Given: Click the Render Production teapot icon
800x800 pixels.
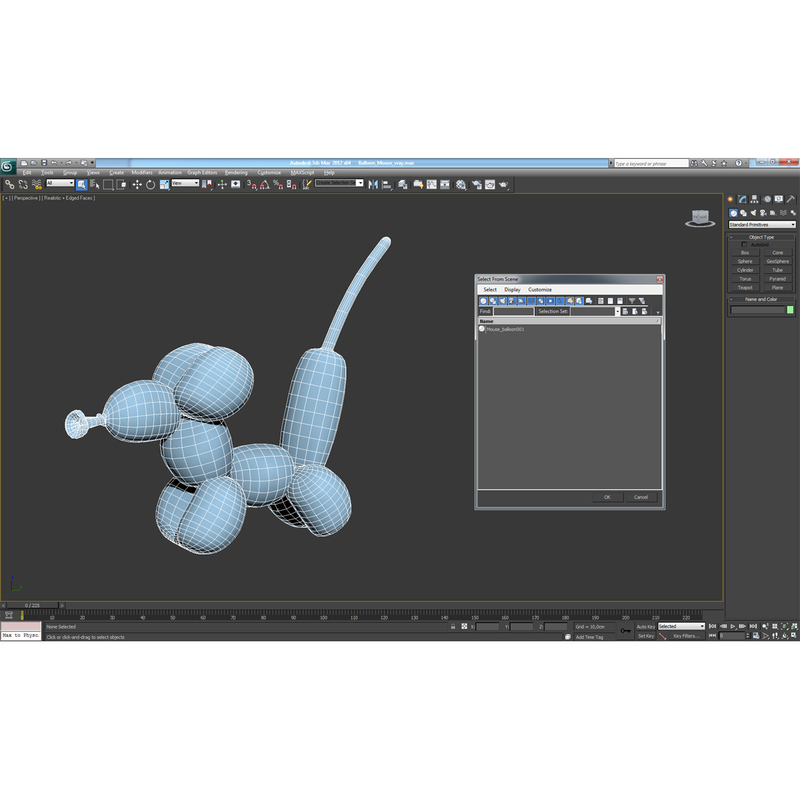Looking at the screenshot, I should point(505,184).
